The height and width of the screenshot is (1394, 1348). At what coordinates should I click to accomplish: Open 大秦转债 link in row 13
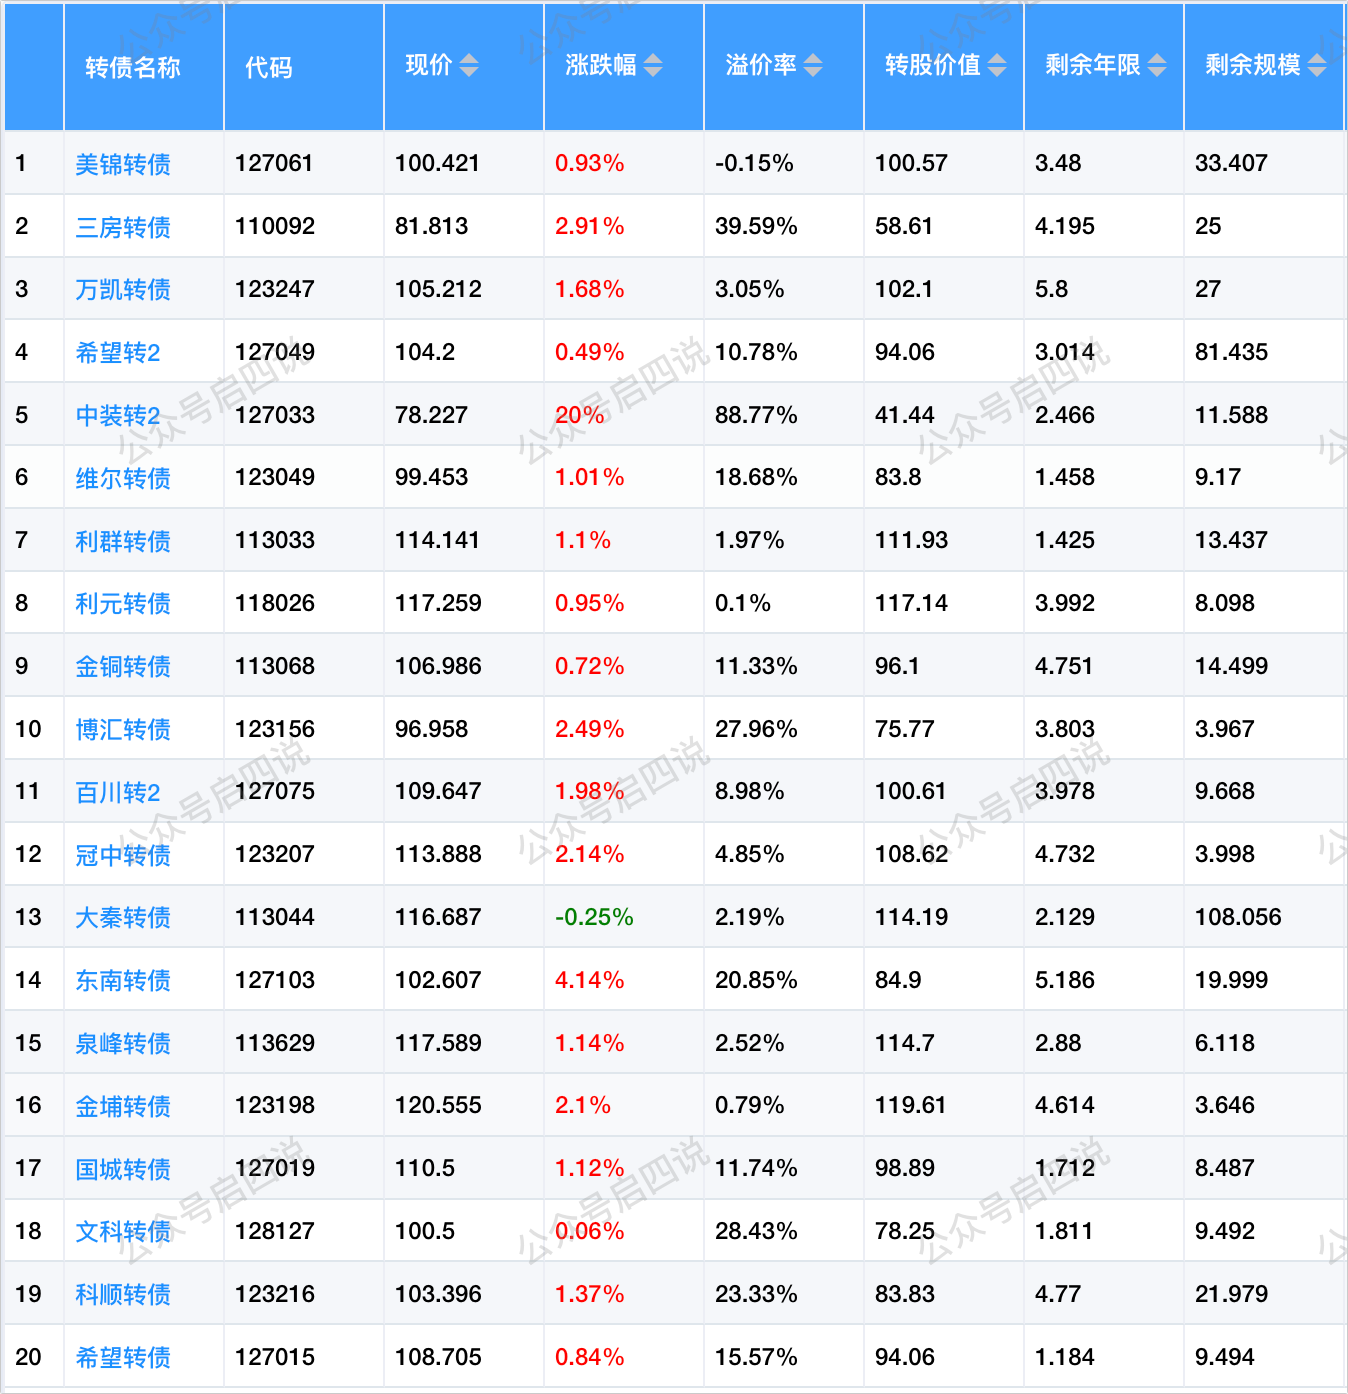[123, 917]
